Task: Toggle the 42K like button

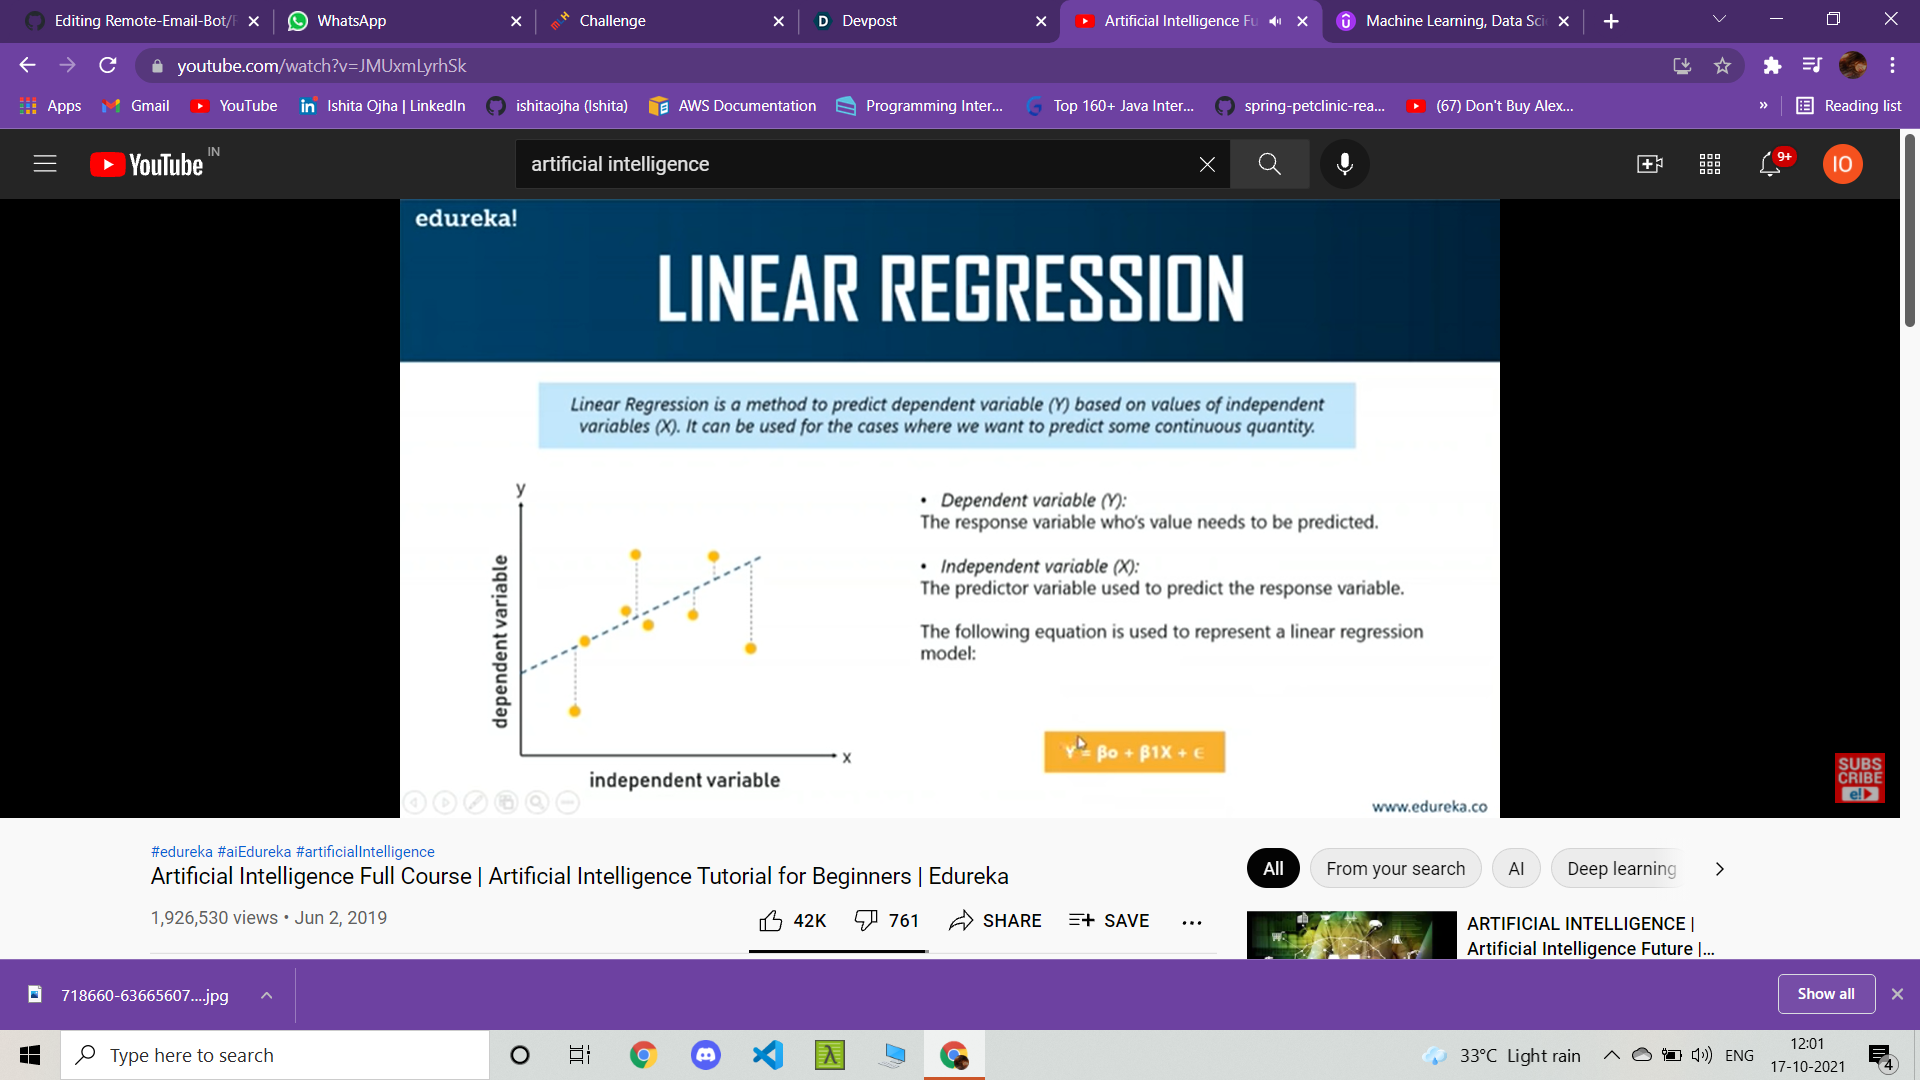Action: [791, 920]
